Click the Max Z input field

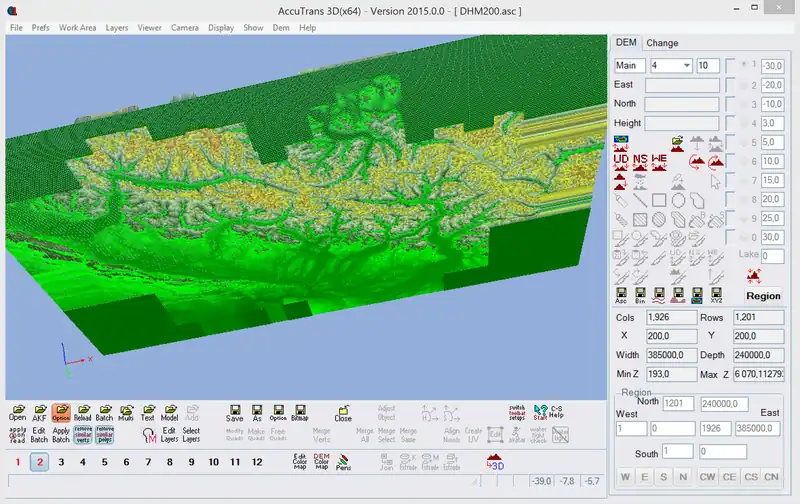[759, 373]
